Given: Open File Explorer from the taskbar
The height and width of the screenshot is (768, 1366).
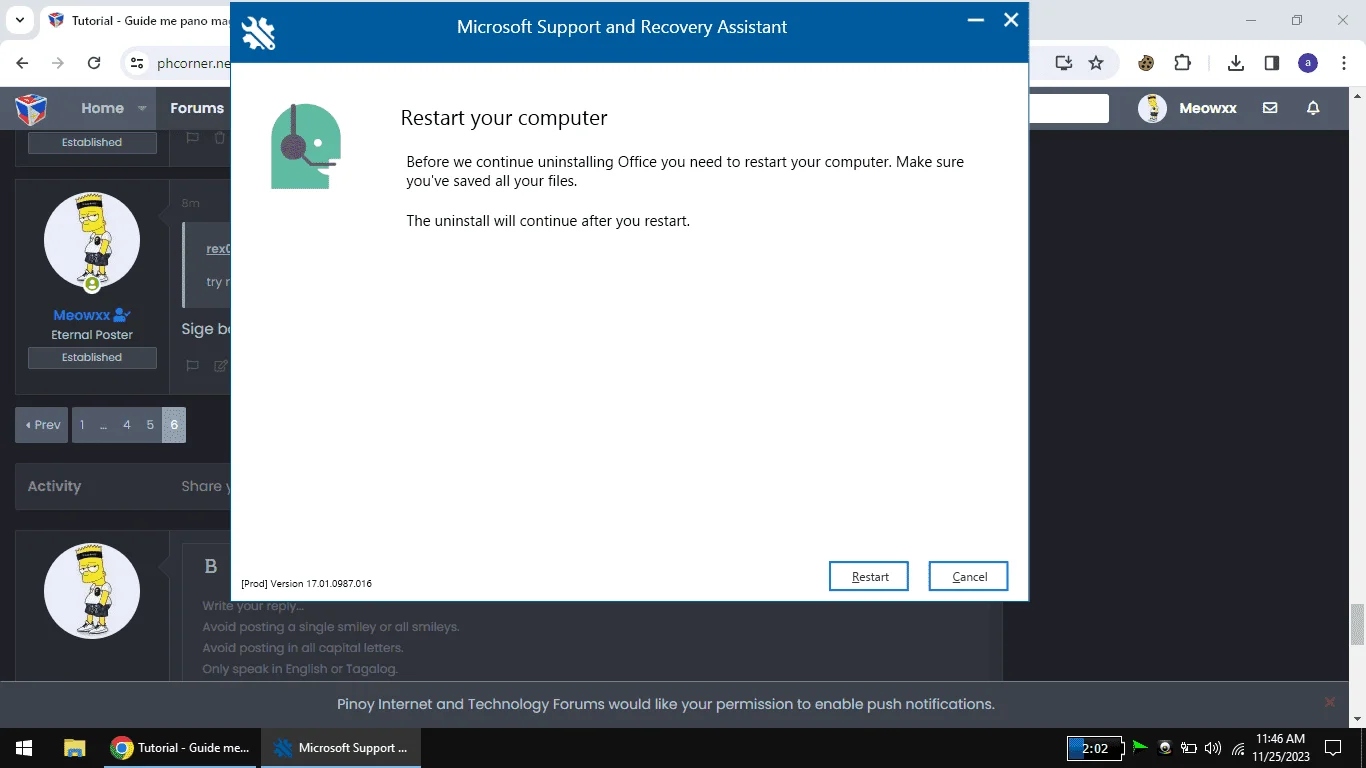Looking at the screenshot, I should (x=75, y=748).
